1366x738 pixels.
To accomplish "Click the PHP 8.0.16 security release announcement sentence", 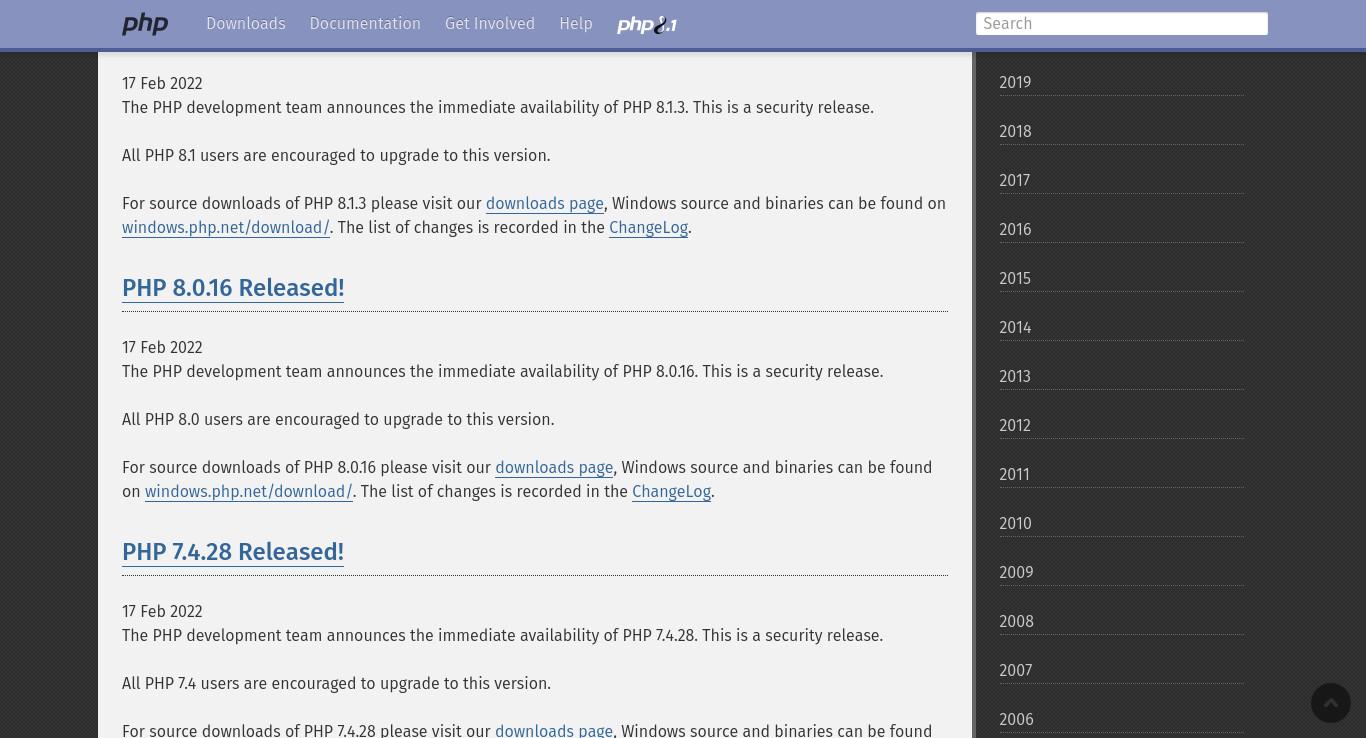I will [x=503, y=372].
